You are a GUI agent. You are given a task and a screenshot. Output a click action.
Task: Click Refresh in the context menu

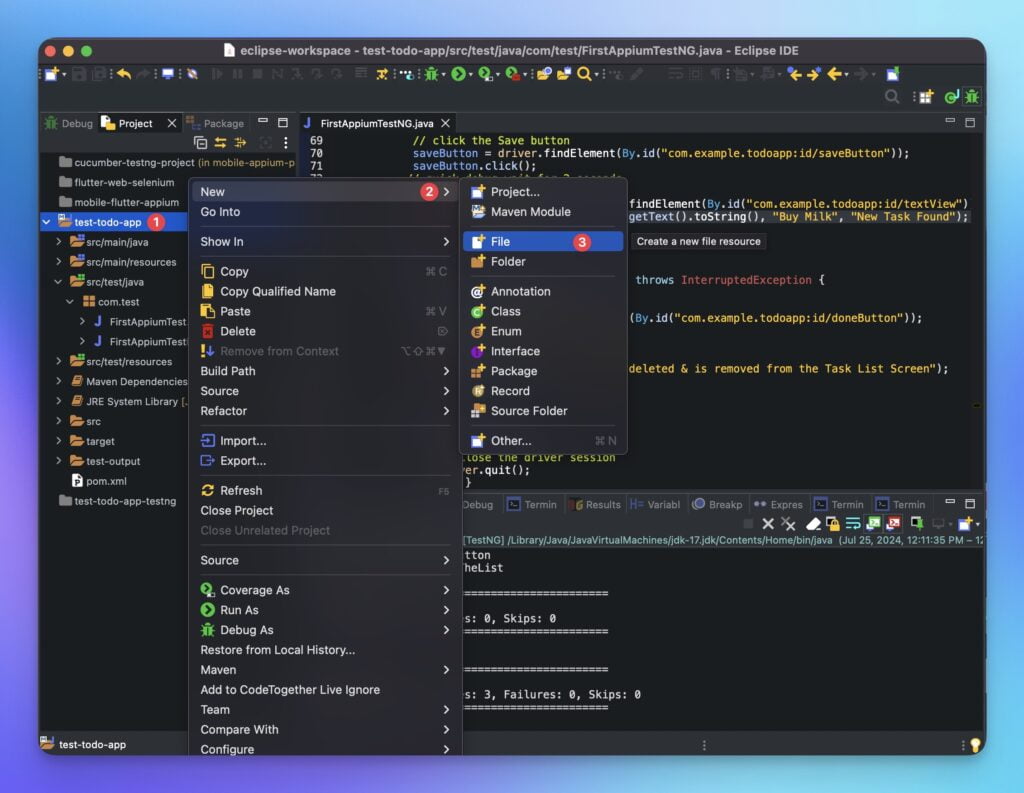tap(325, 491)
